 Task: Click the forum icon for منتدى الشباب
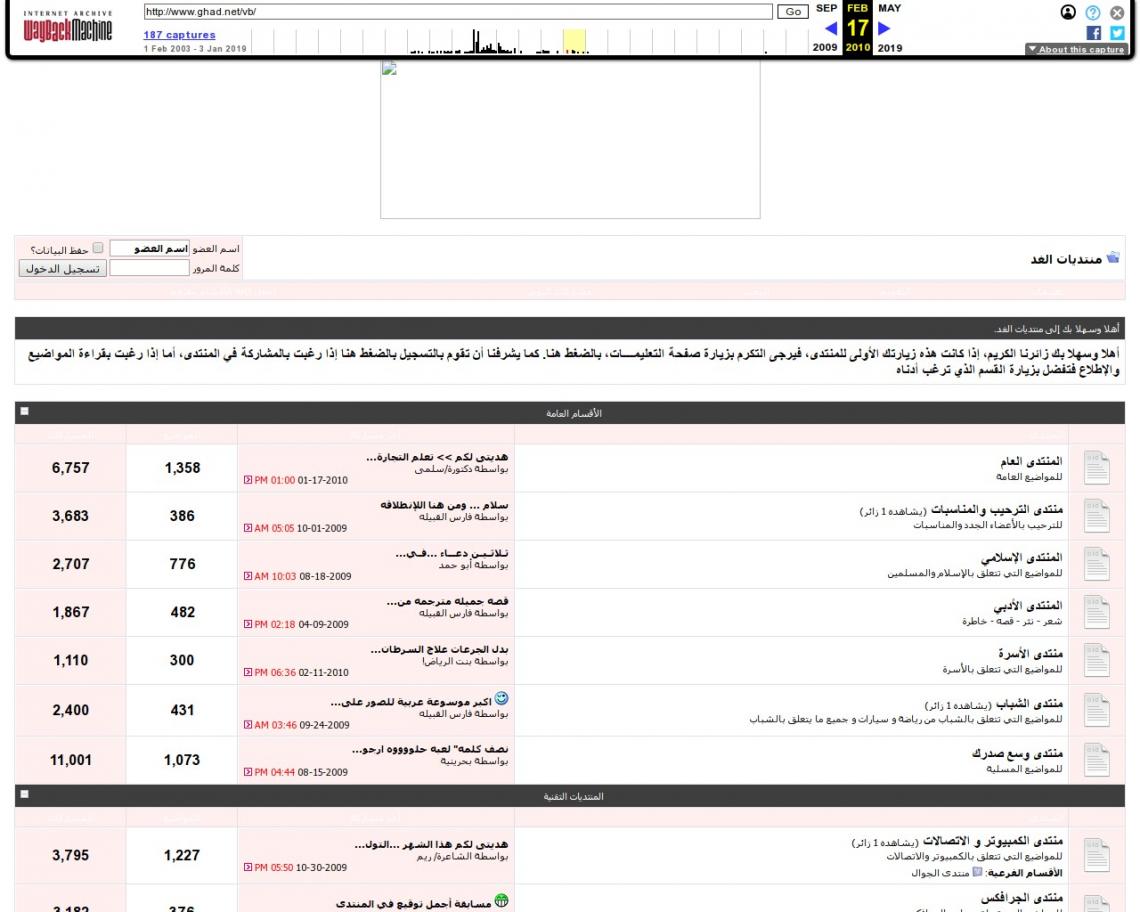[1096, 710]
